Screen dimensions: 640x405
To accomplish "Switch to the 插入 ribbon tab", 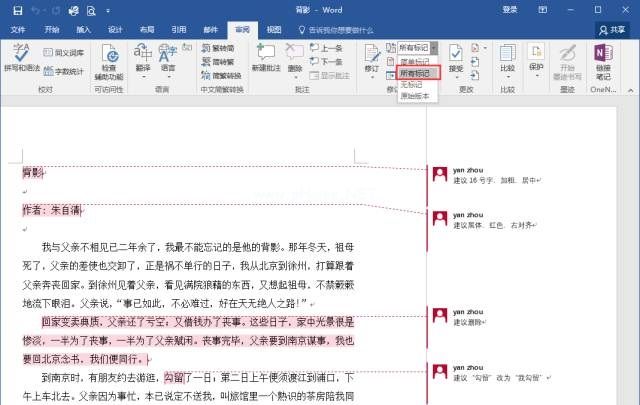I will pos(83,30).
